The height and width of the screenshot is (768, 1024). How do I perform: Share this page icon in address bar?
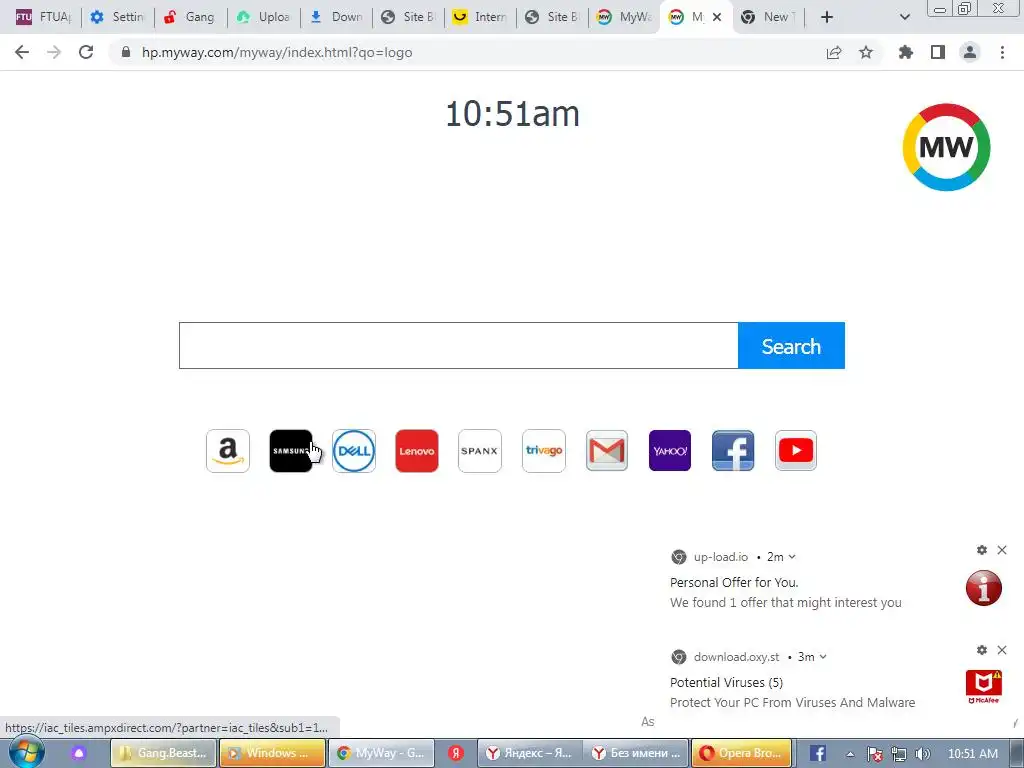tap(834, 52)
